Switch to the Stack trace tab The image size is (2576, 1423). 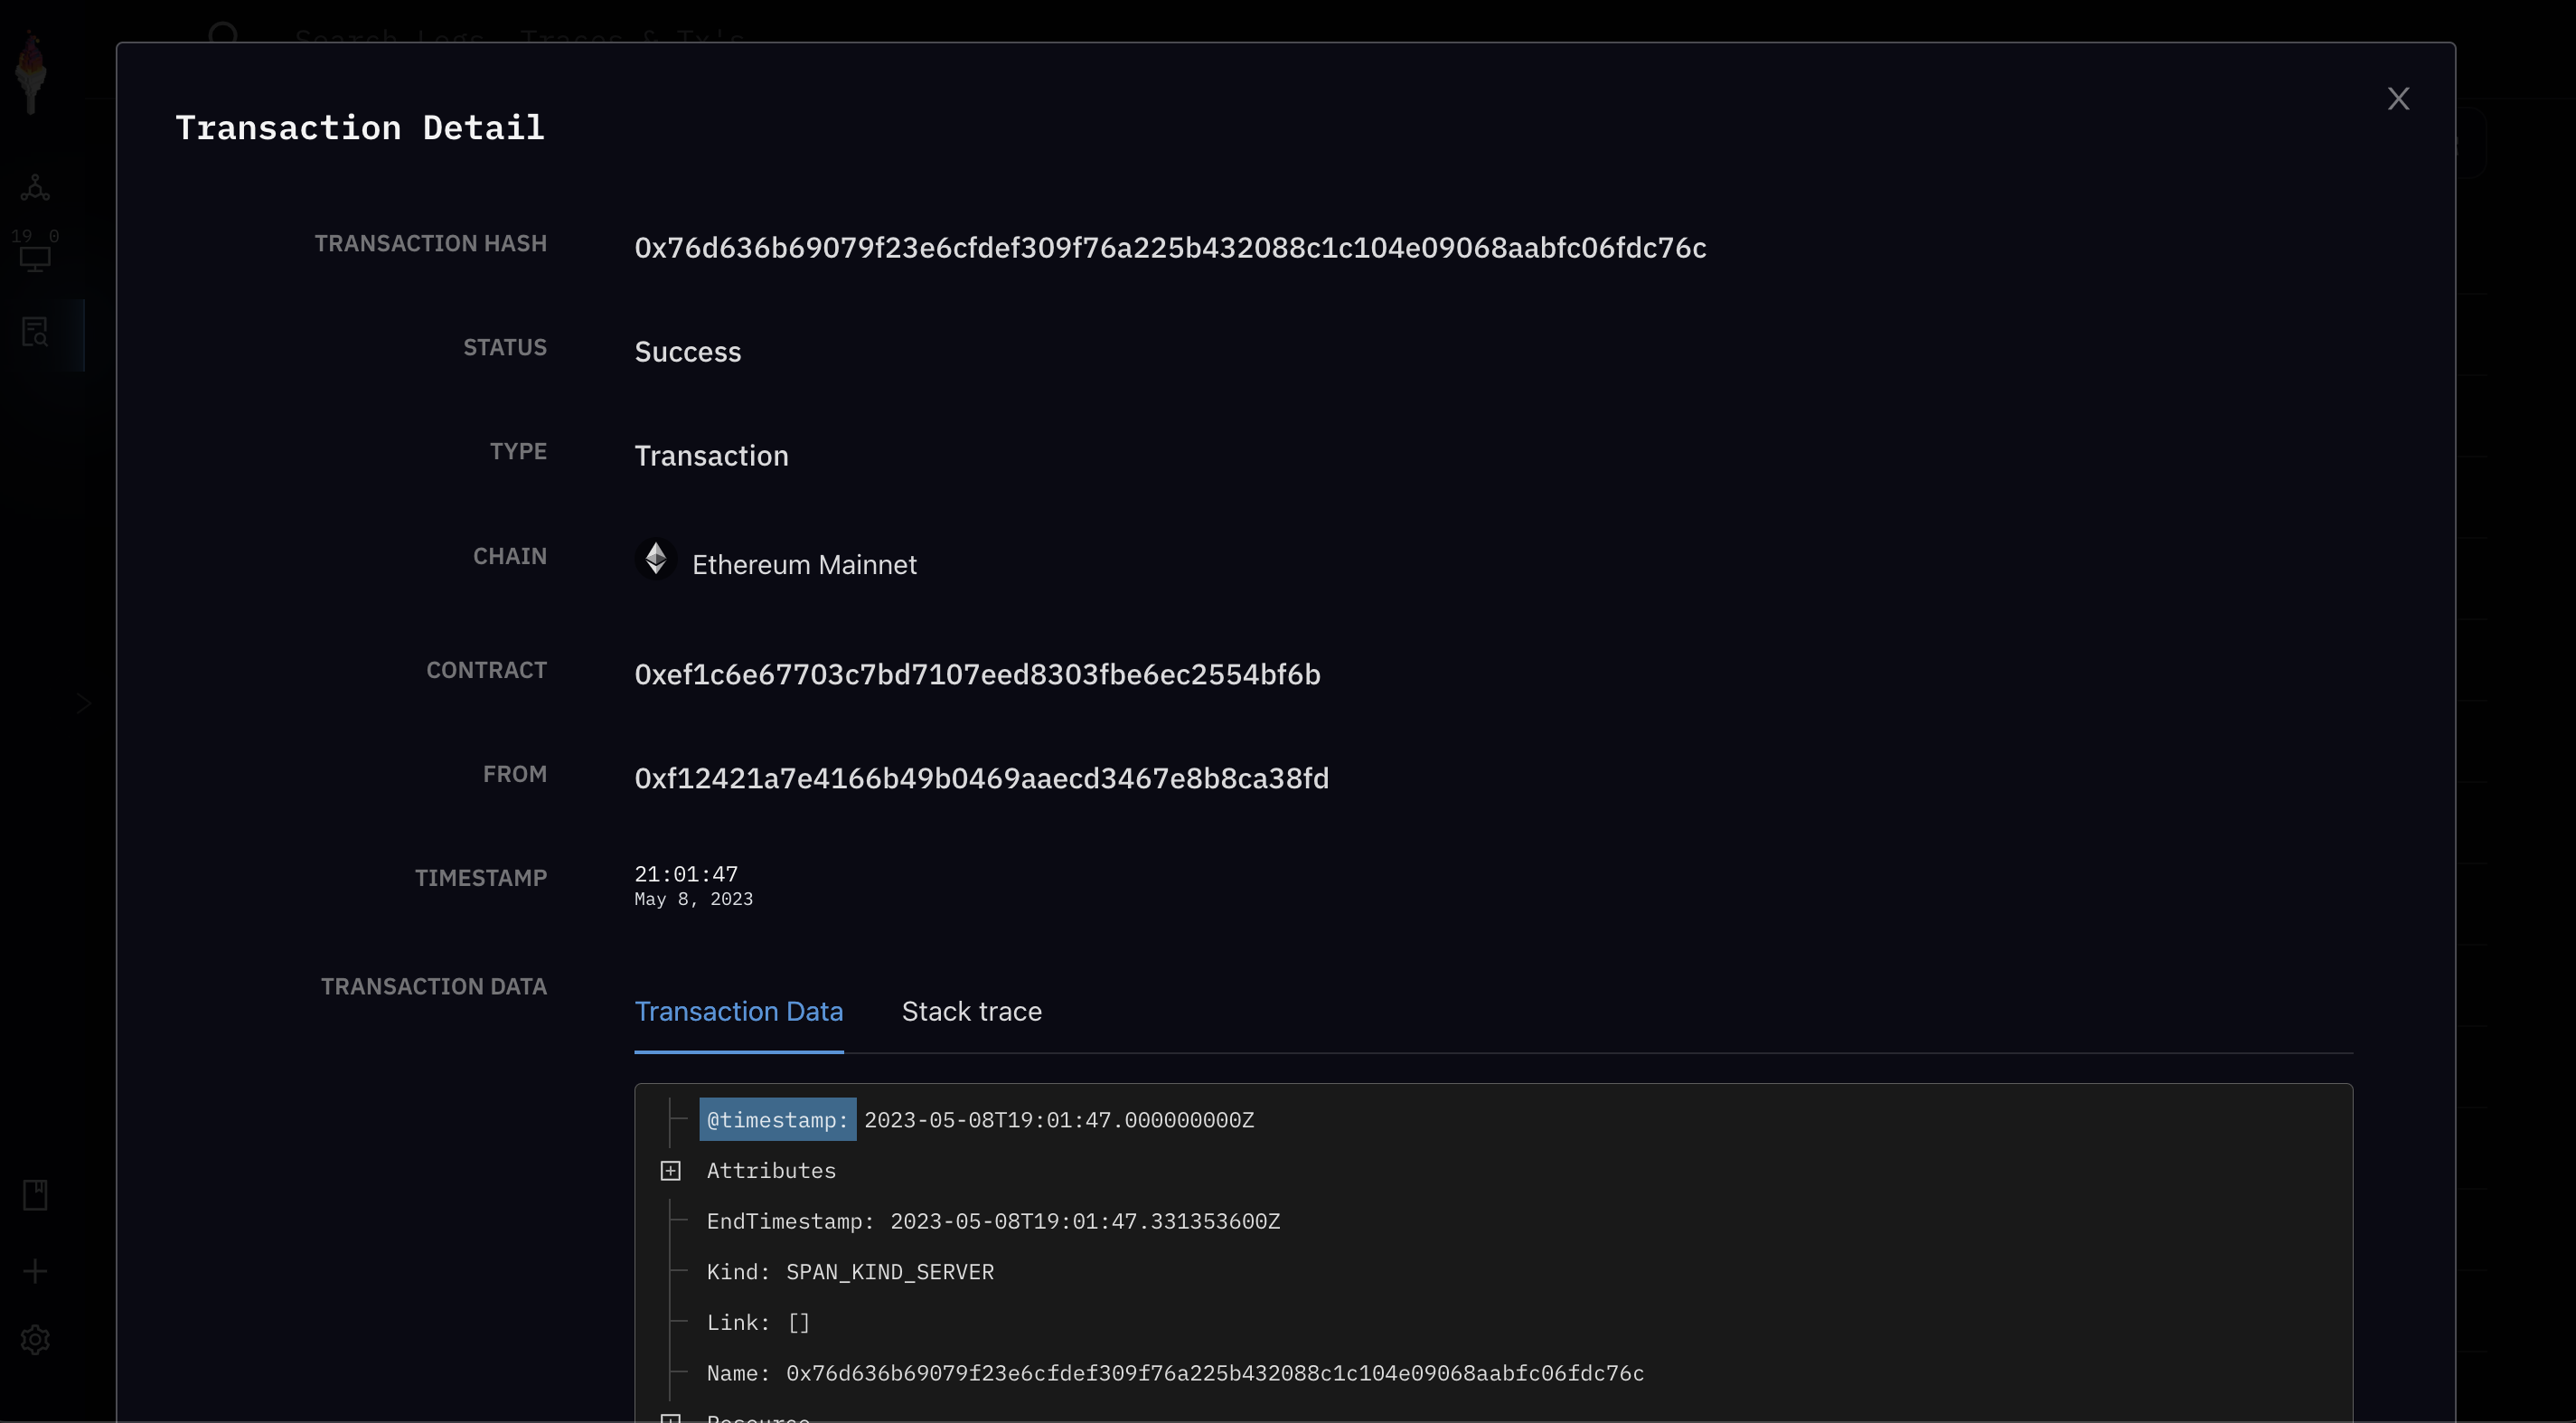coord(971,1011)
